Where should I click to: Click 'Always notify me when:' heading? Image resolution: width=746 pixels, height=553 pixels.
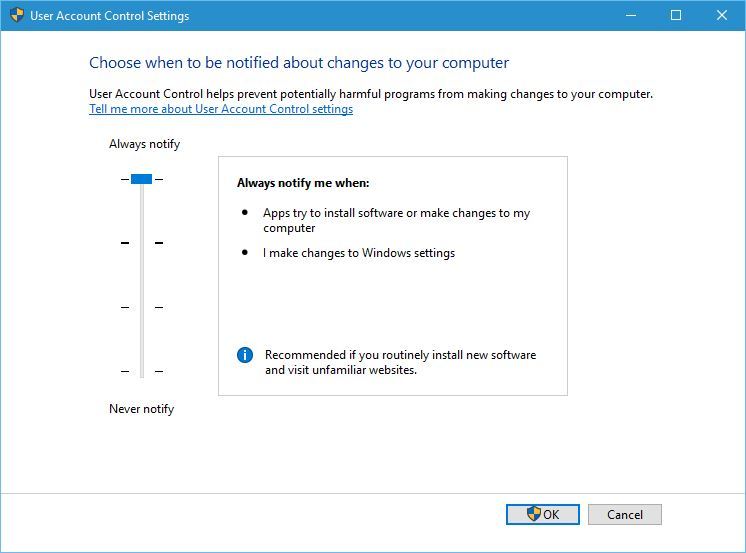click(x=303, y=183)
